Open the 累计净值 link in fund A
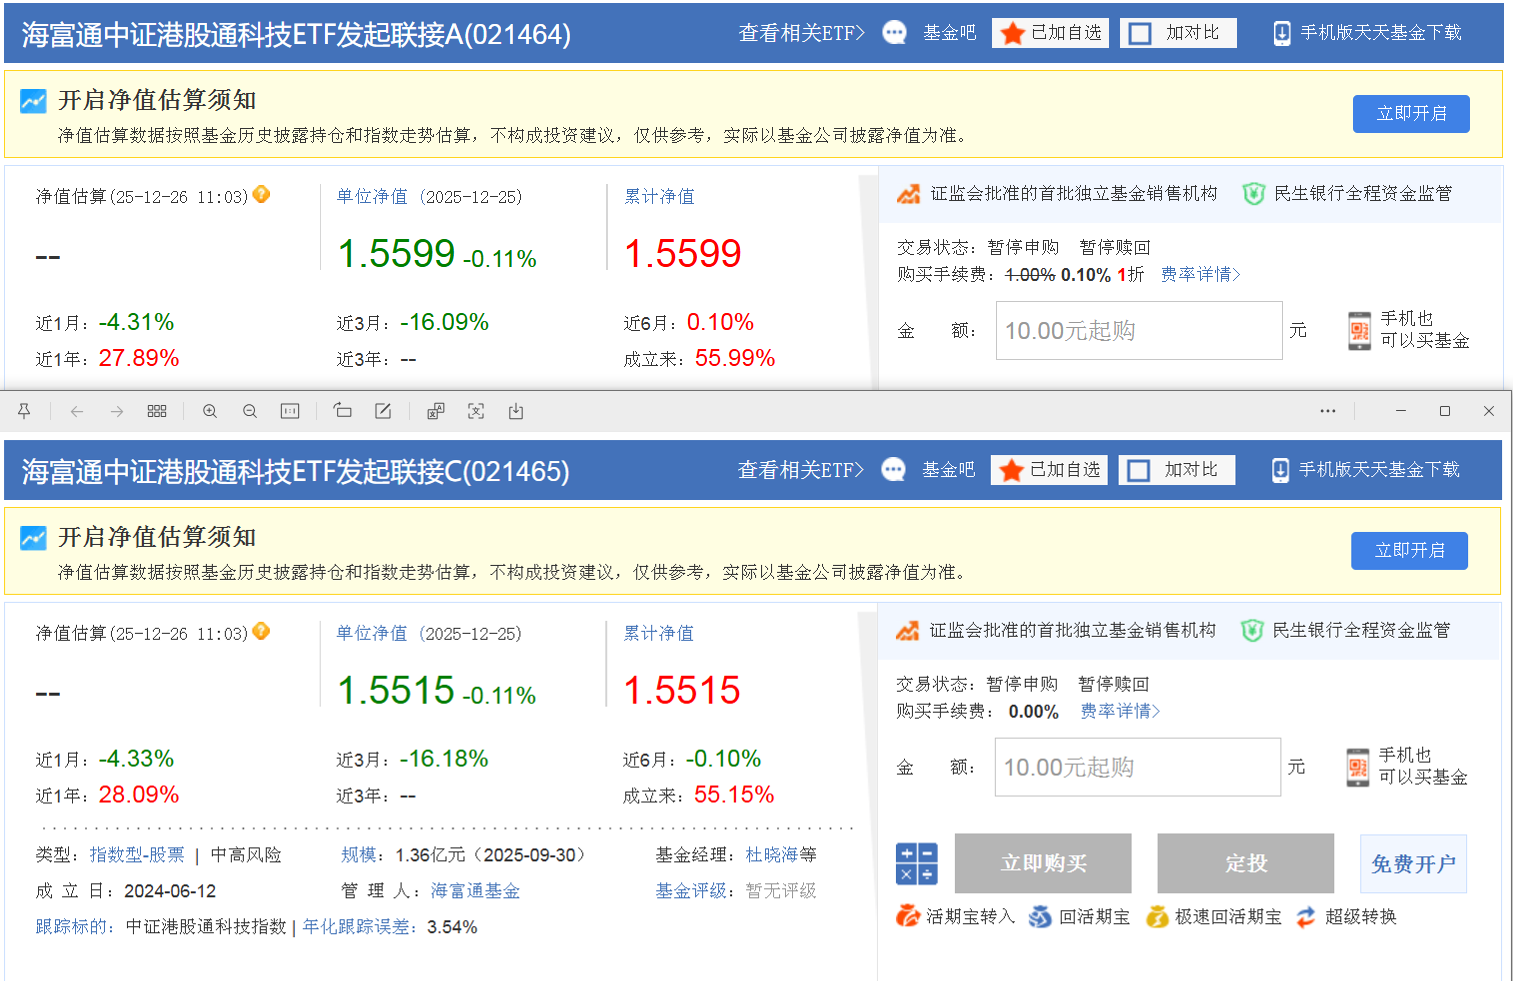 pyautogui.click(x=659, y=197)
